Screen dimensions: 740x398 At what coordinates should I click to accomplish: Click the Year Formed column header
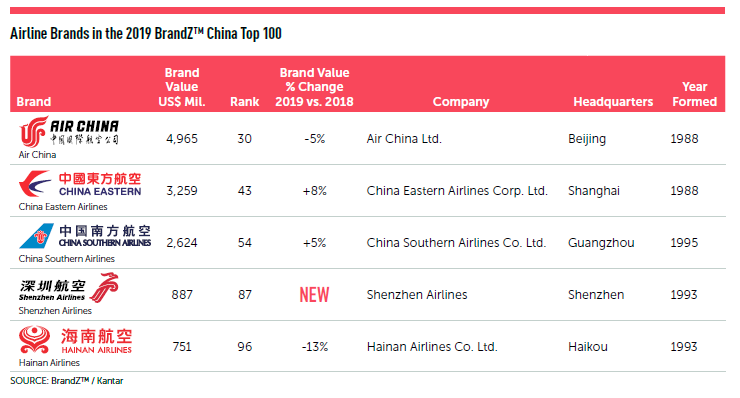pos(694,94)
